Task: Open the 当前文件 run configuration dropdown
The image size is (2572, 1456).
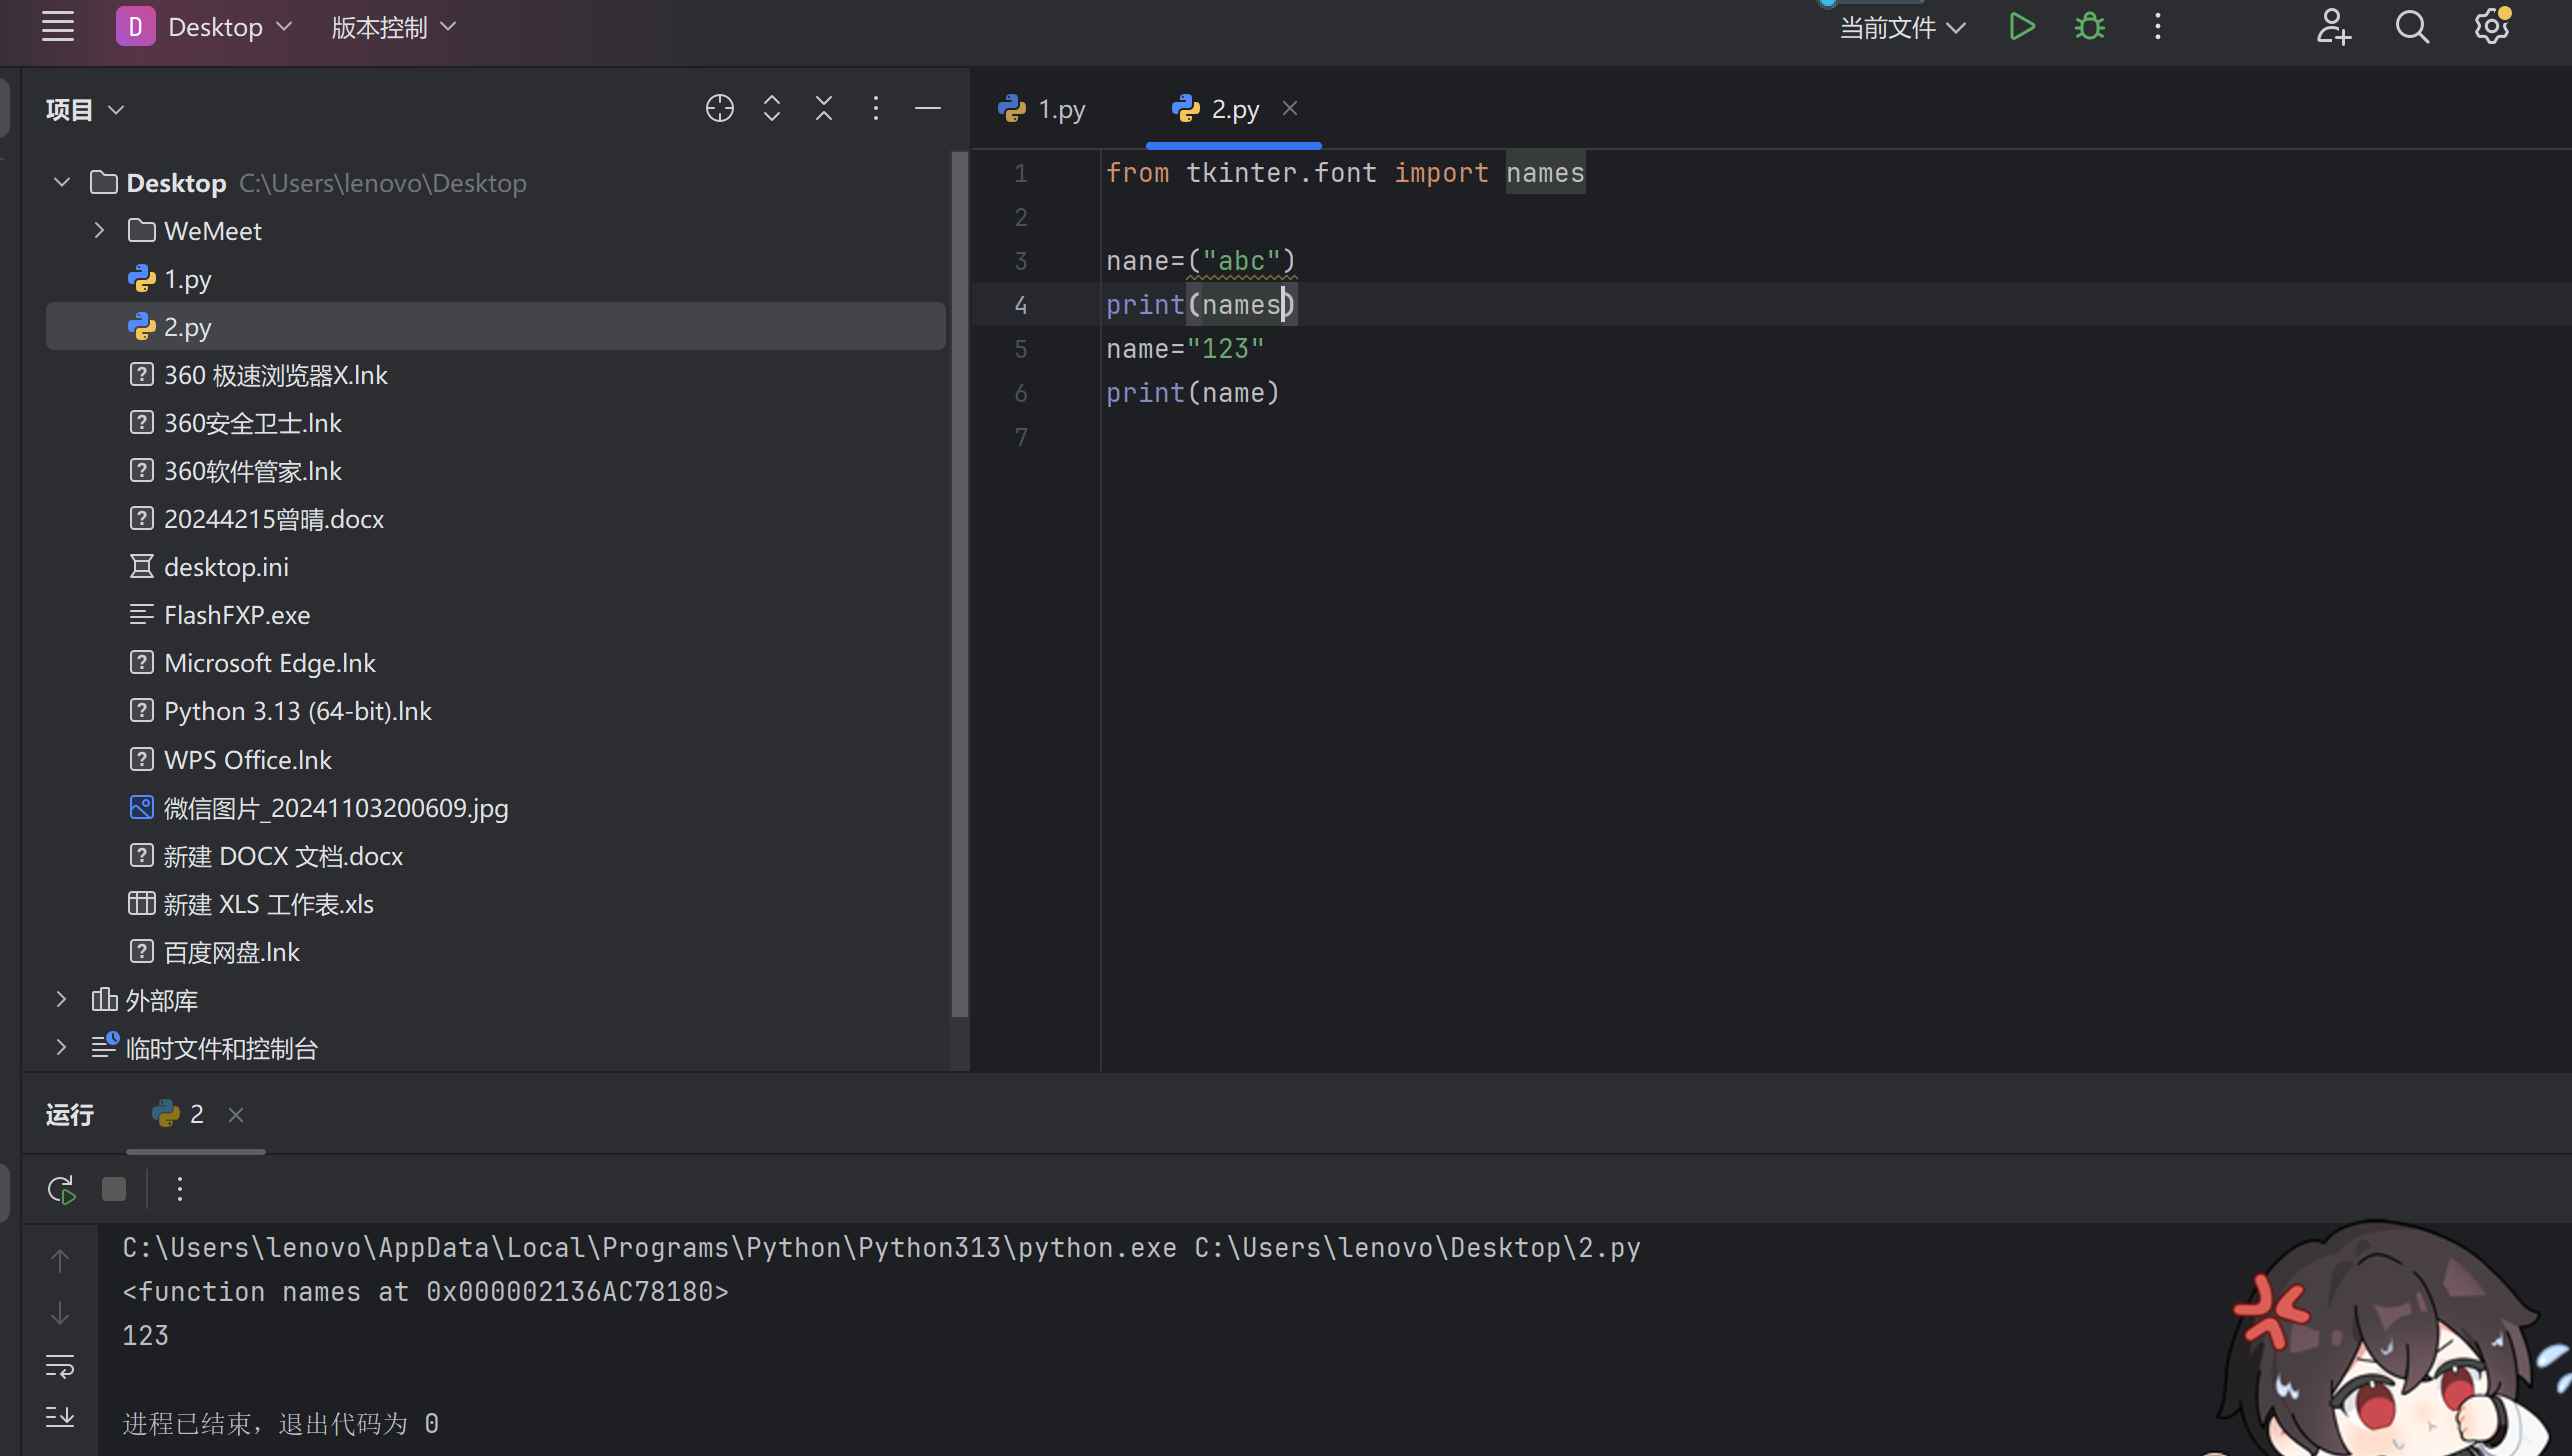Action: click(x=1902, y=27)
